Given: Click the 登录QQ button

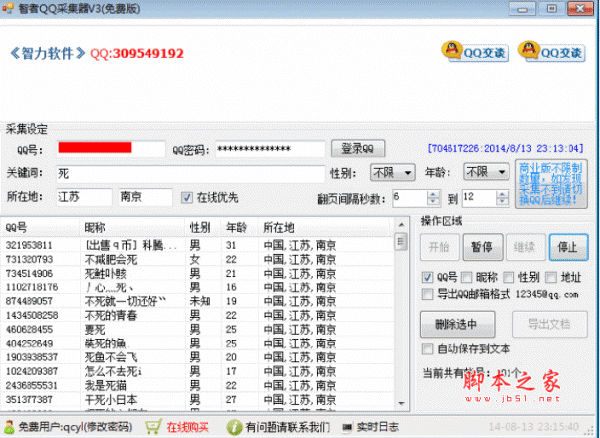Looking at the screenshot, I should (358, 148).
